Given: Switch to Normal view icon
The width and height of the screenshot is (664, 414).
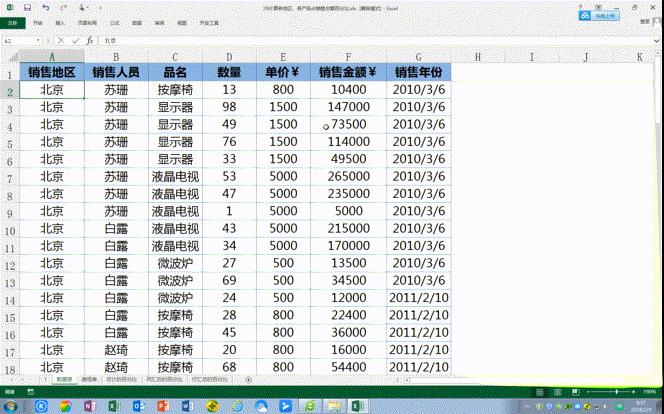Looking at the screenshot, I should tap(540, 392).
